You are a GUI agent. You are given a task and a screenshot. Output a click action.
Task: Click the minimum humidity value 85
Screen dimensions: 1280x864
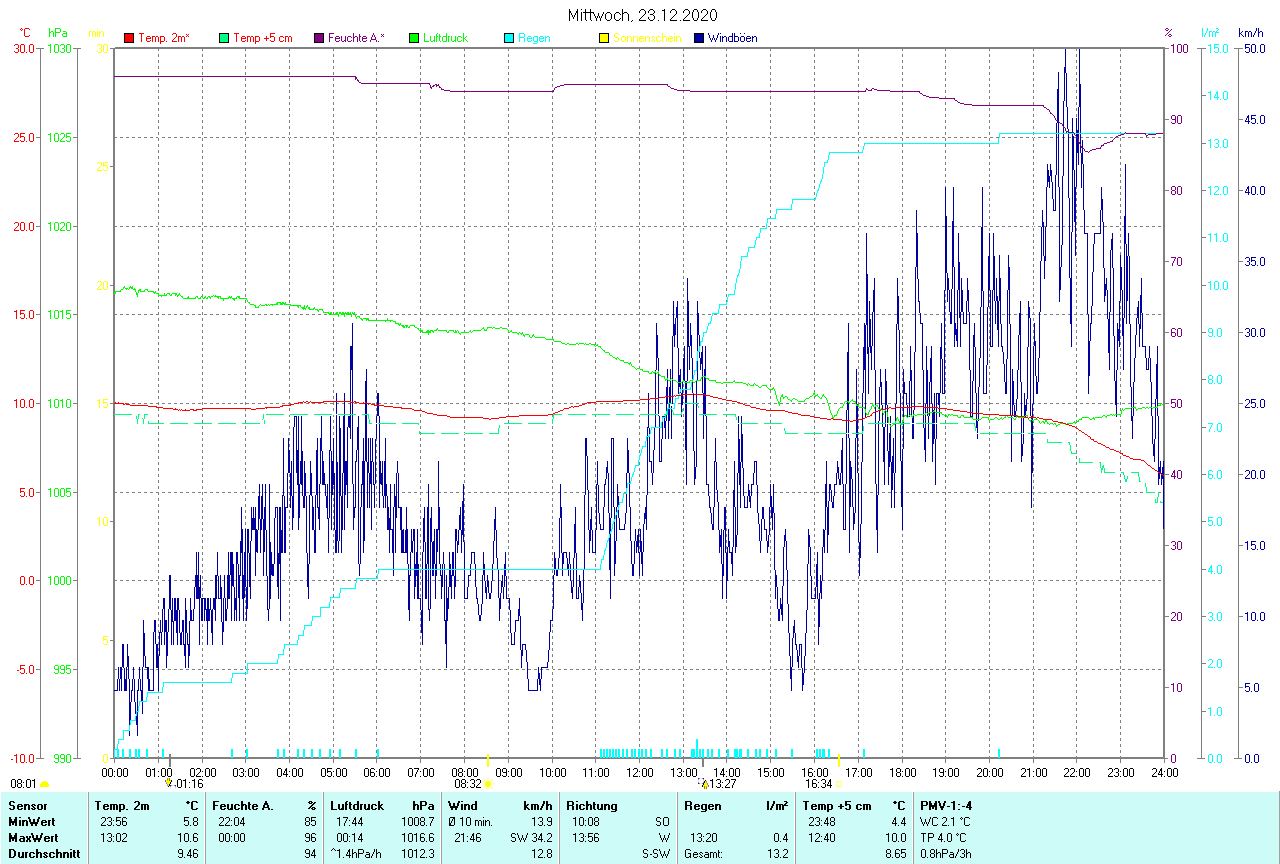pyautogui.click(x=310, y=821)
